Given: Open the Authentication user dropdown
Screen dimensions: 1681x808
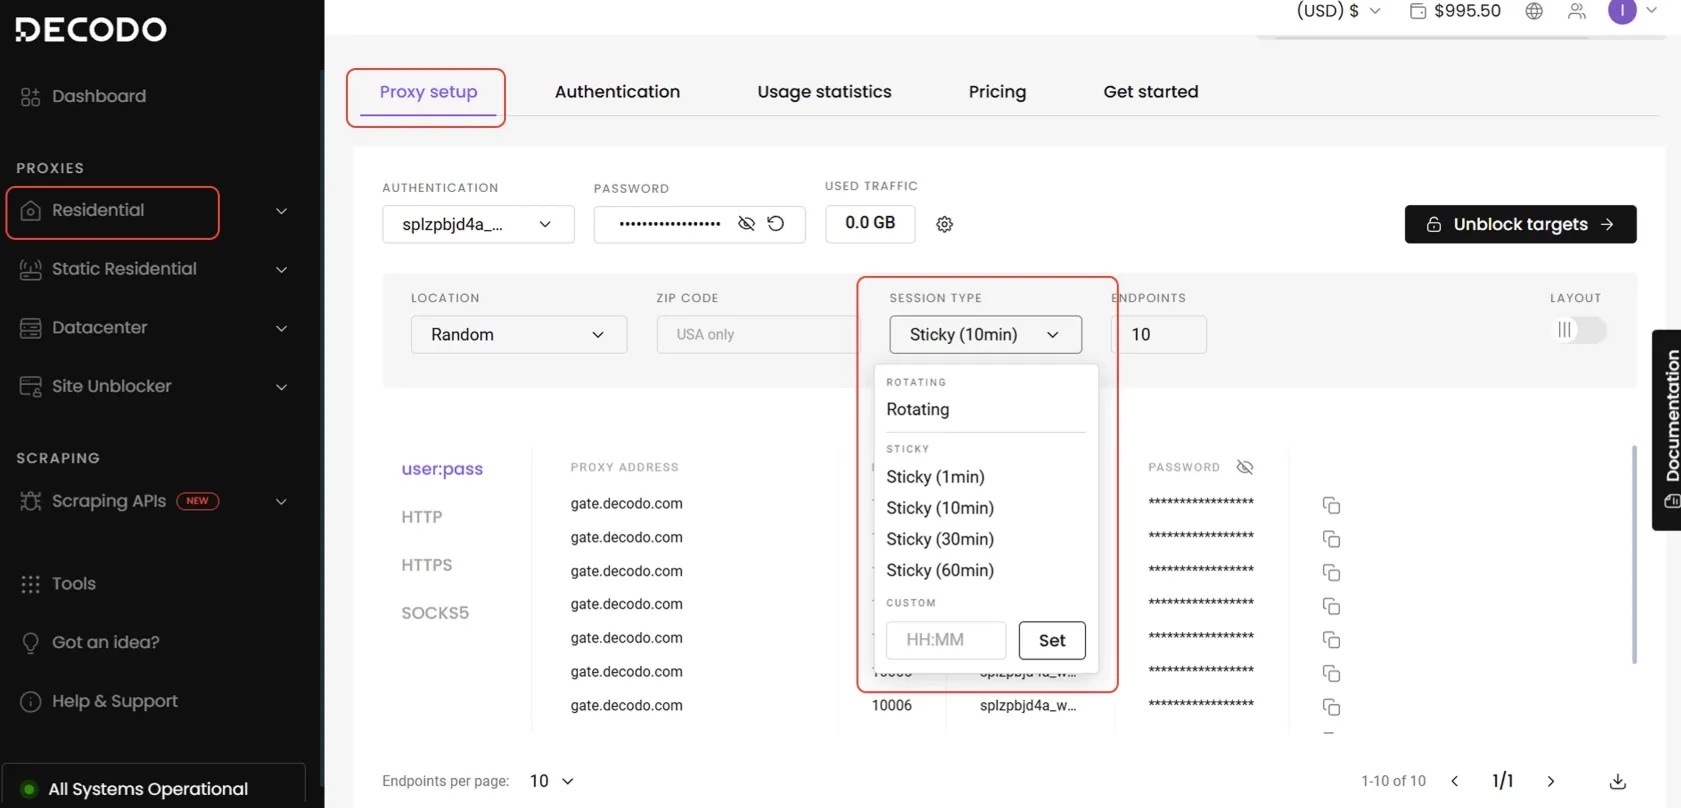Looking at the screenshot, I should tap(478, 224).
